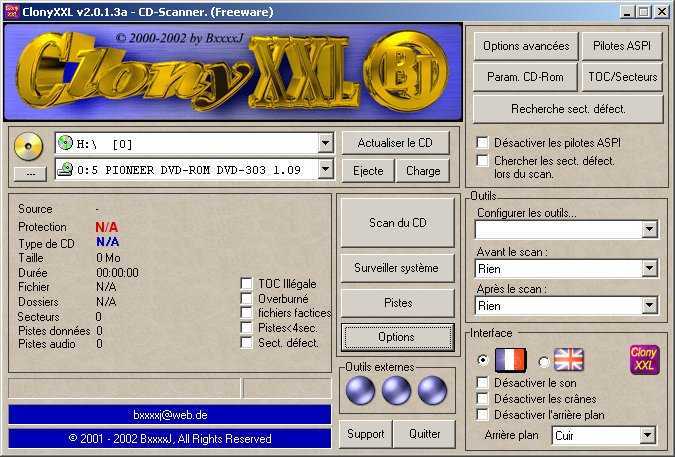Click the Durée 00:00:00 value
The height and width of the screenshot is (457, 675).
tap(117, 273)
